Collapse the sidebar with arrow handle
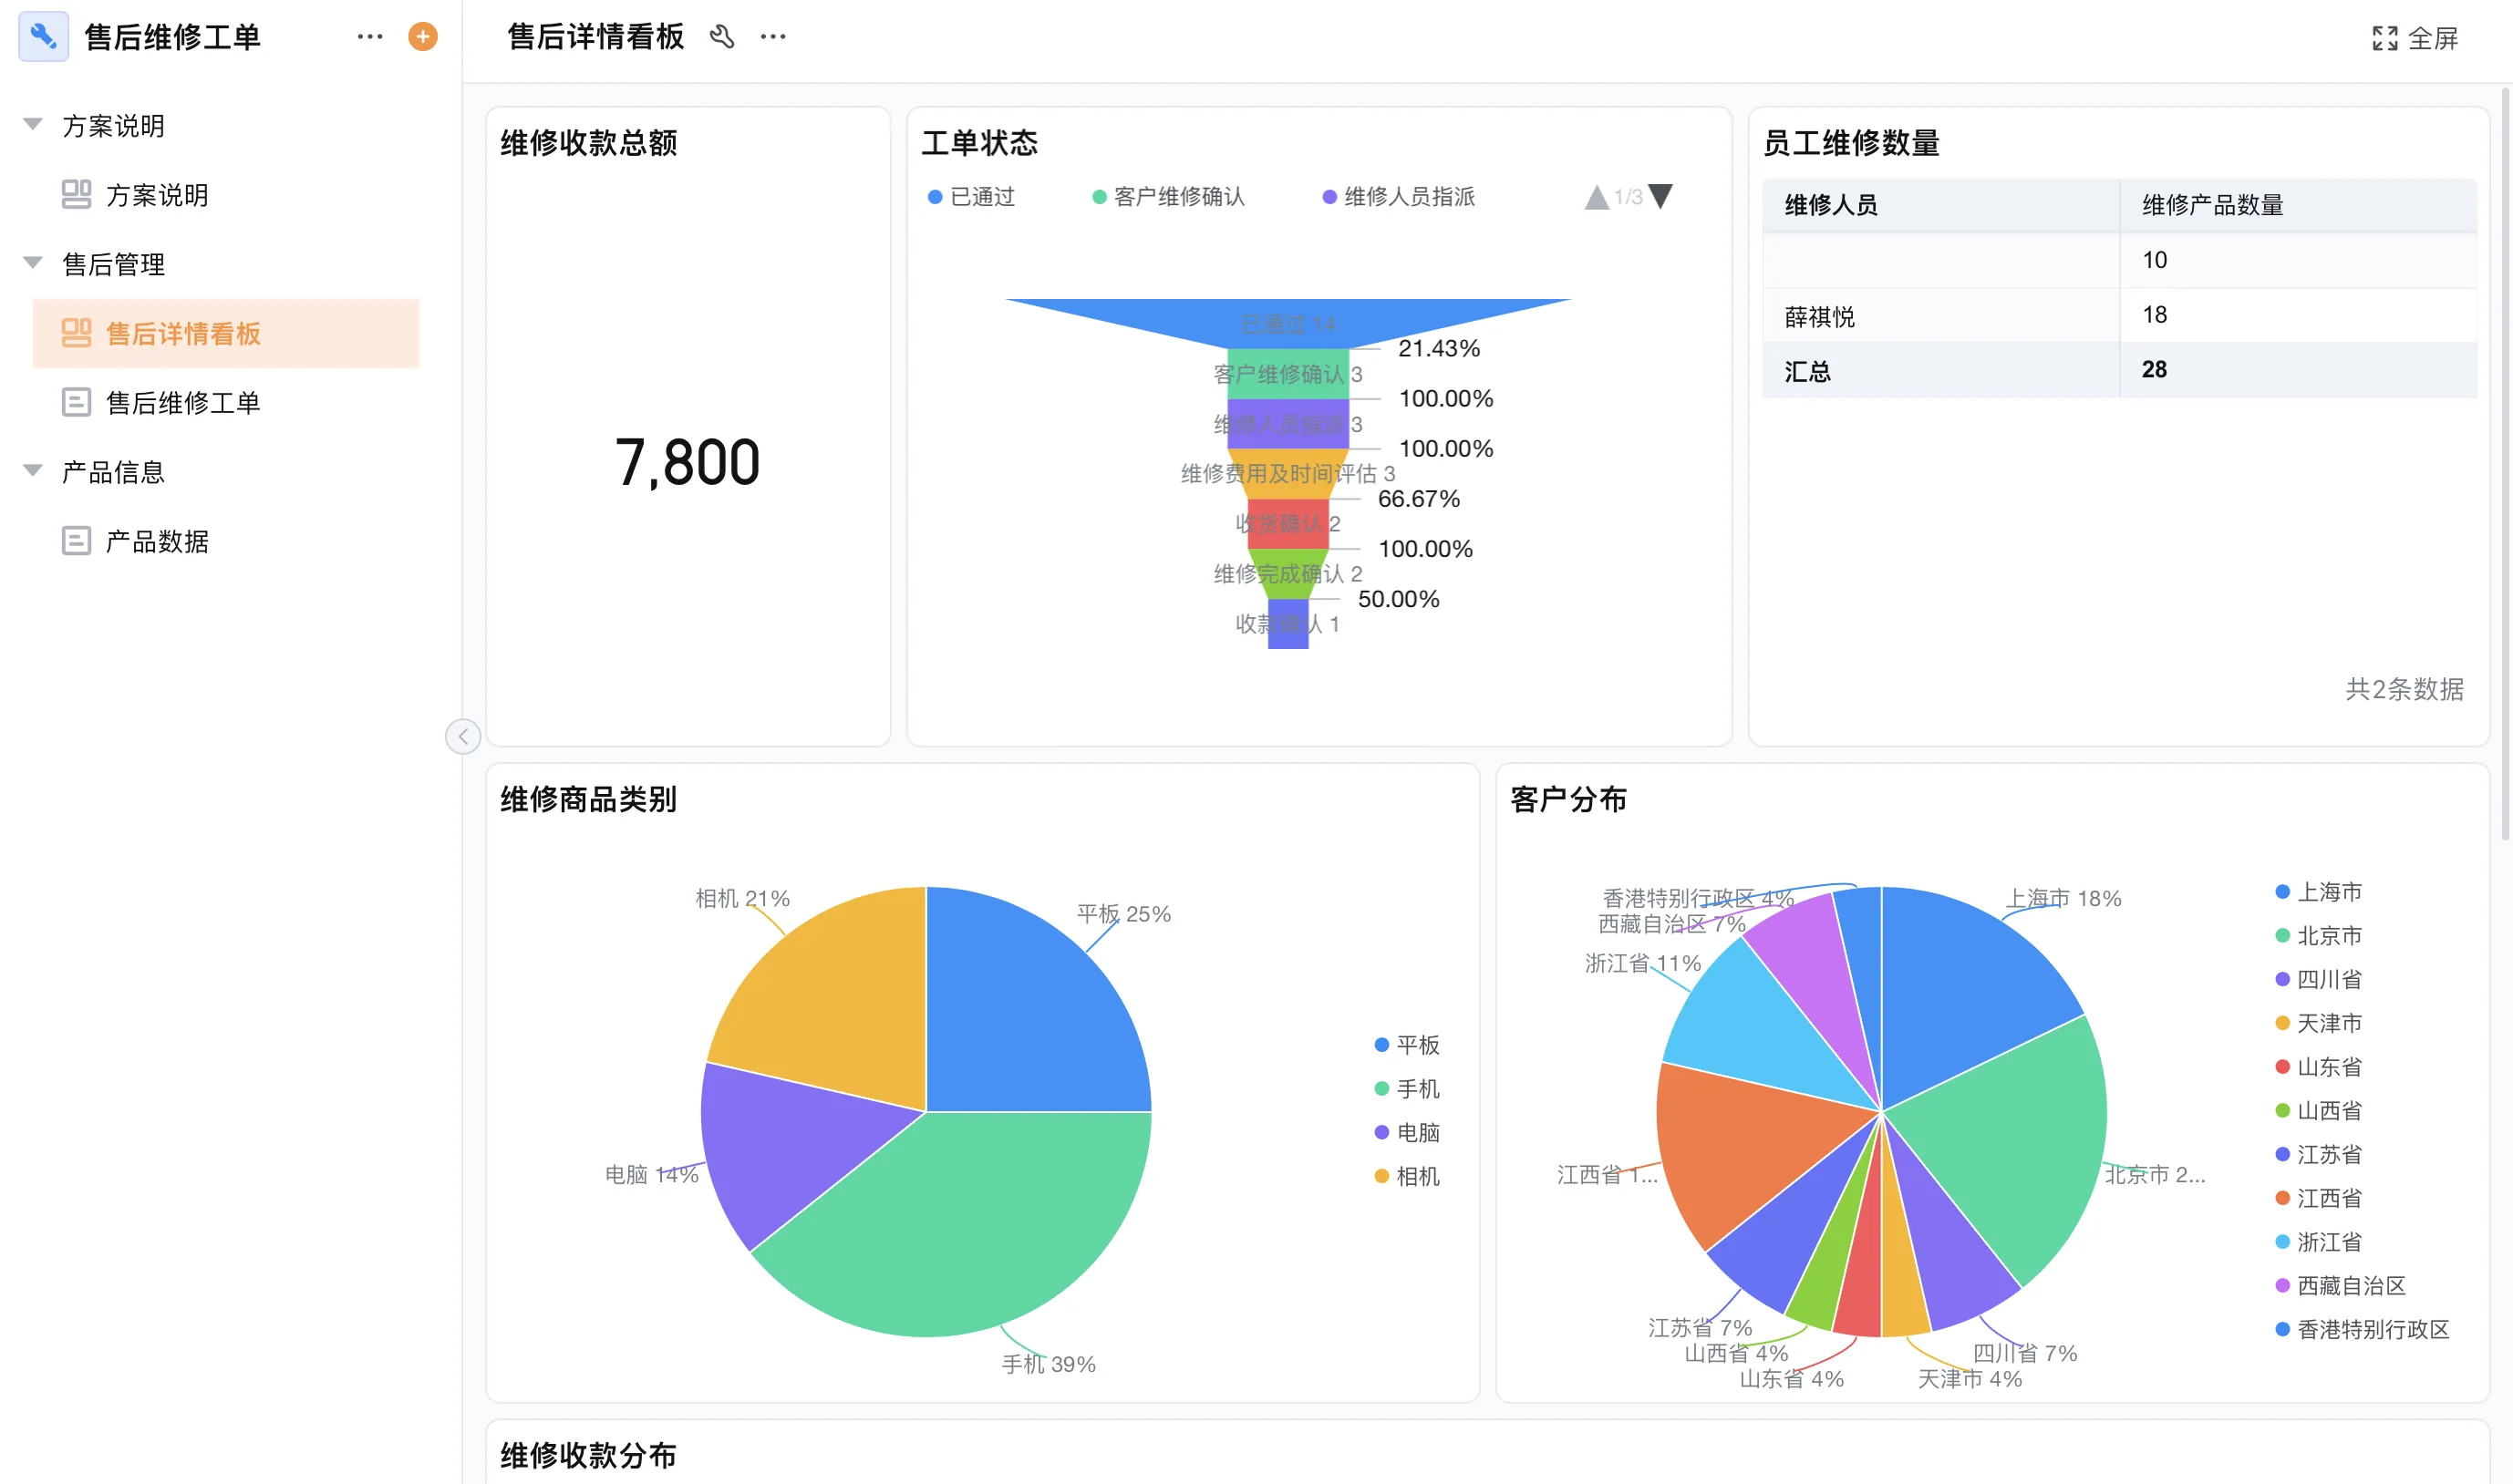2513x1484 pixels. click(x=463, y=737)
